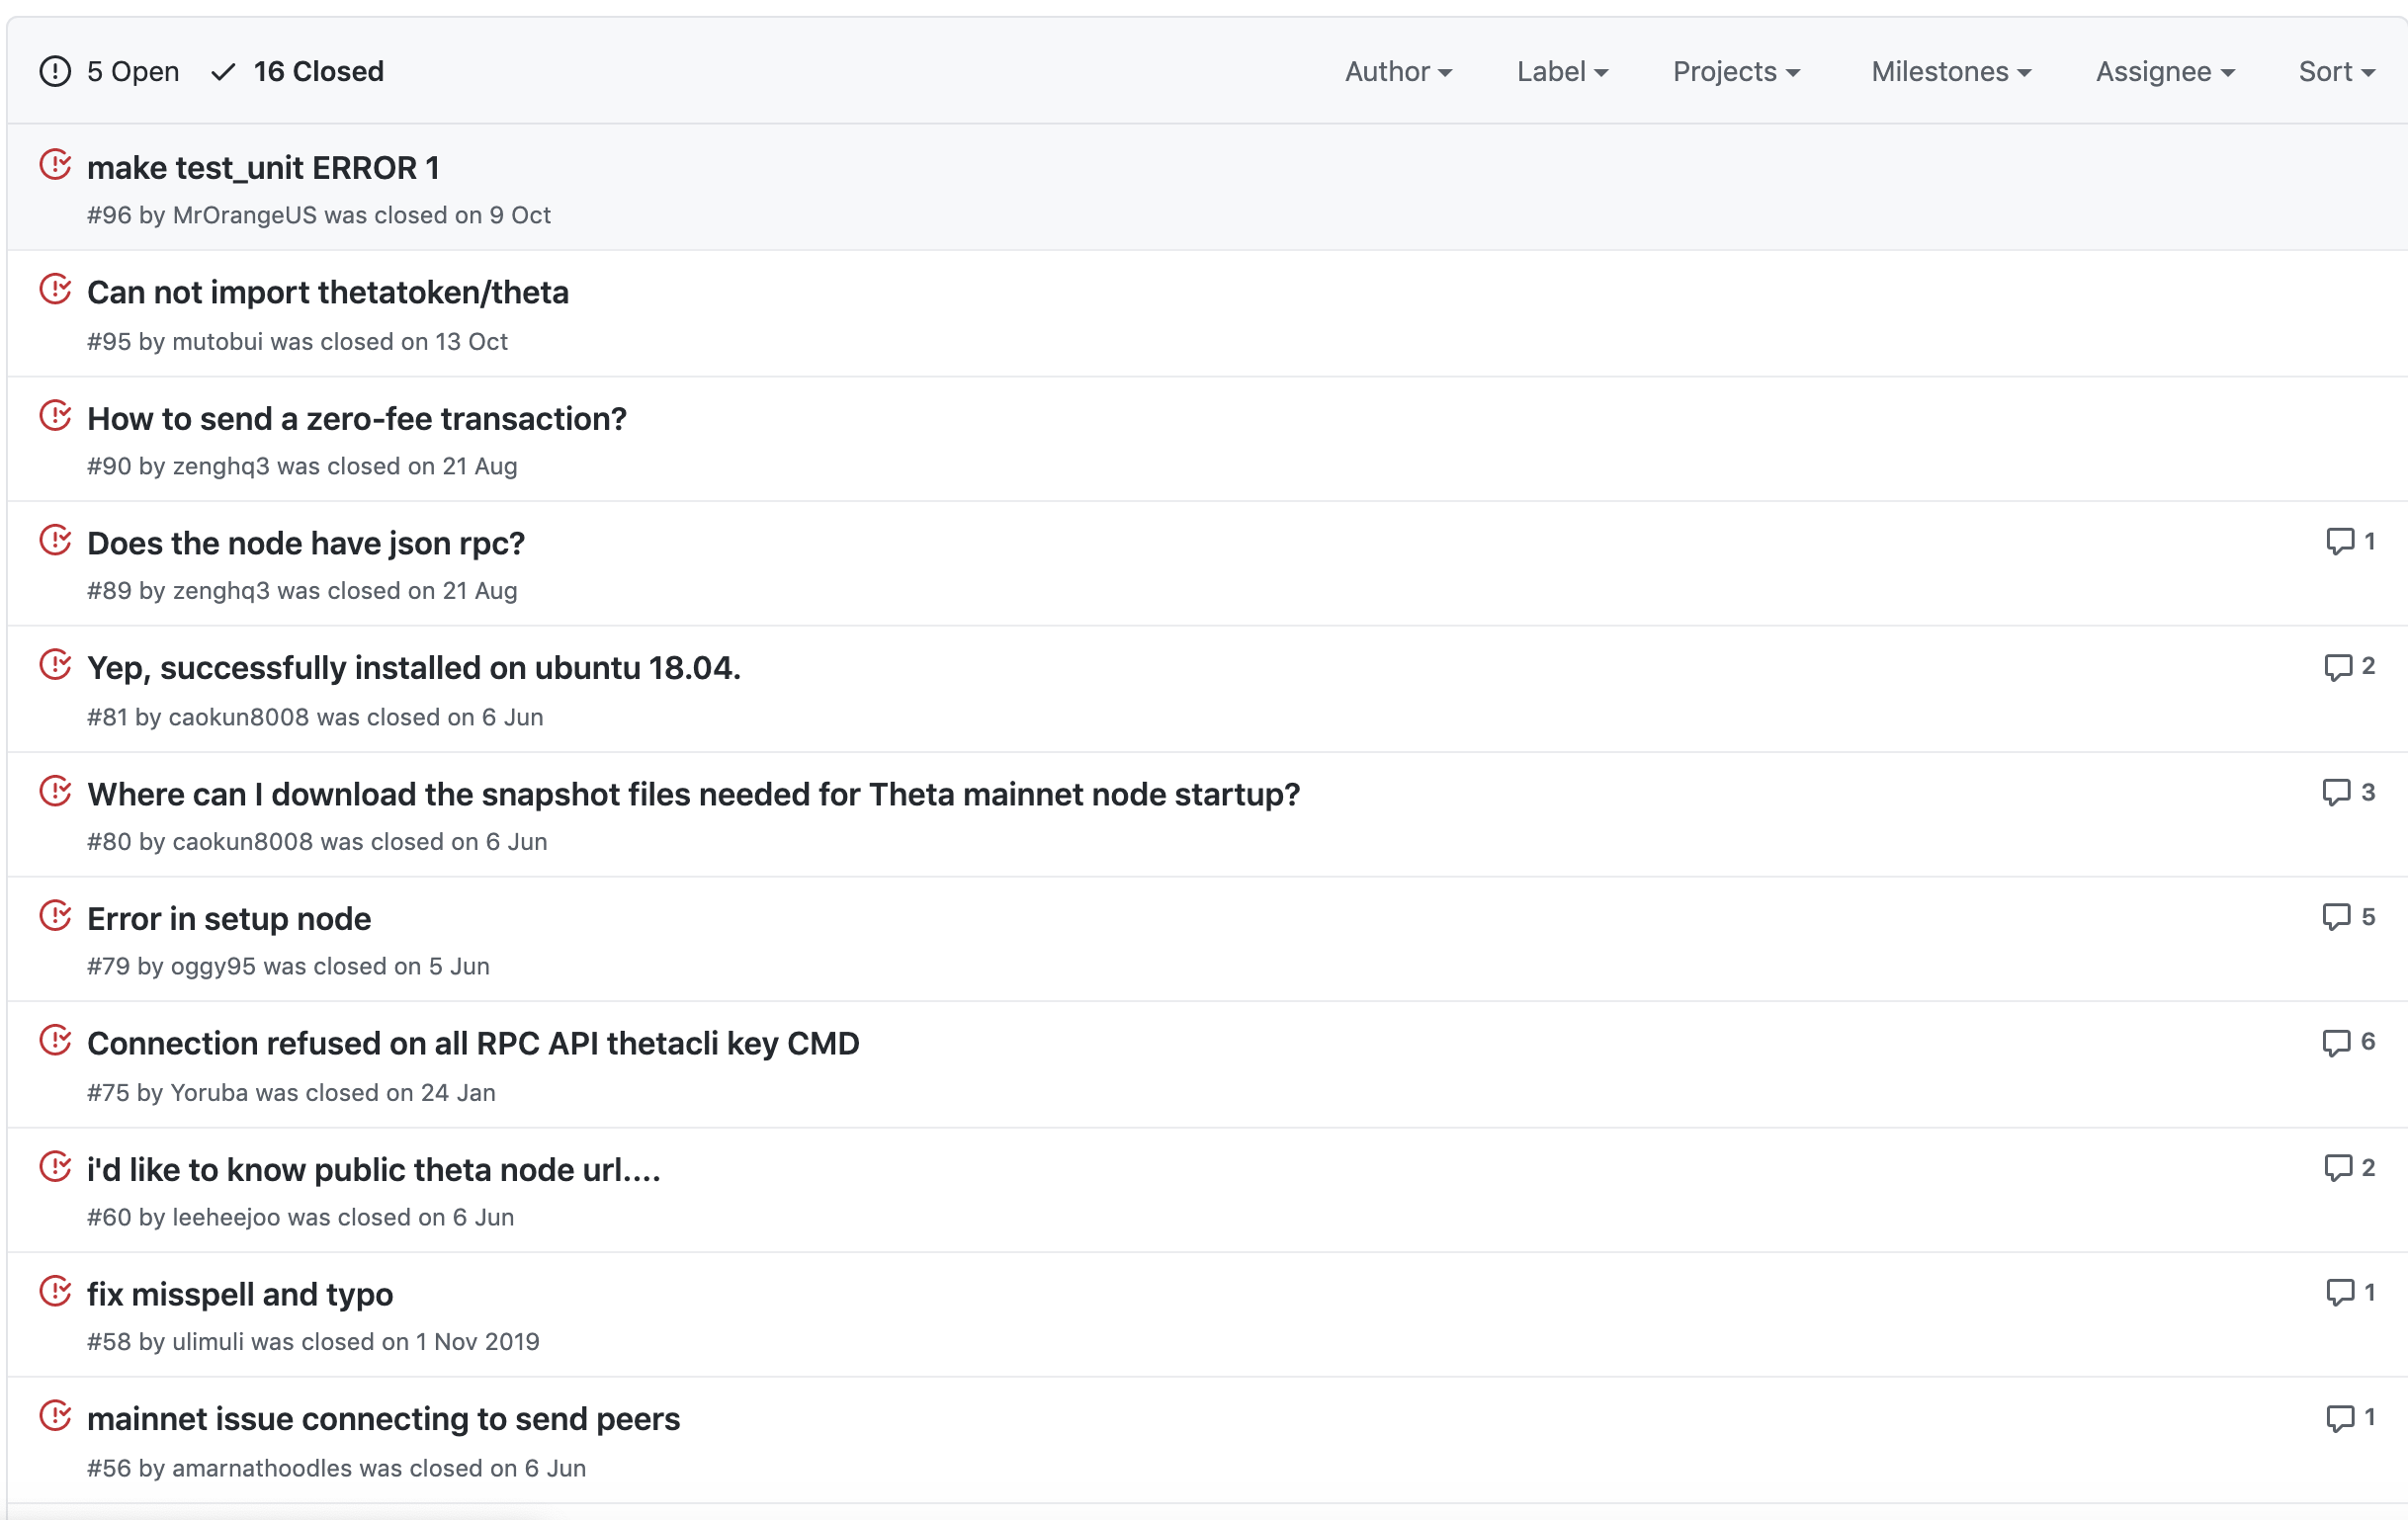Screen dimensions: 2408x1520
Task: Open How to send a zero-fee transaction issue
Action: coord(356,418)
